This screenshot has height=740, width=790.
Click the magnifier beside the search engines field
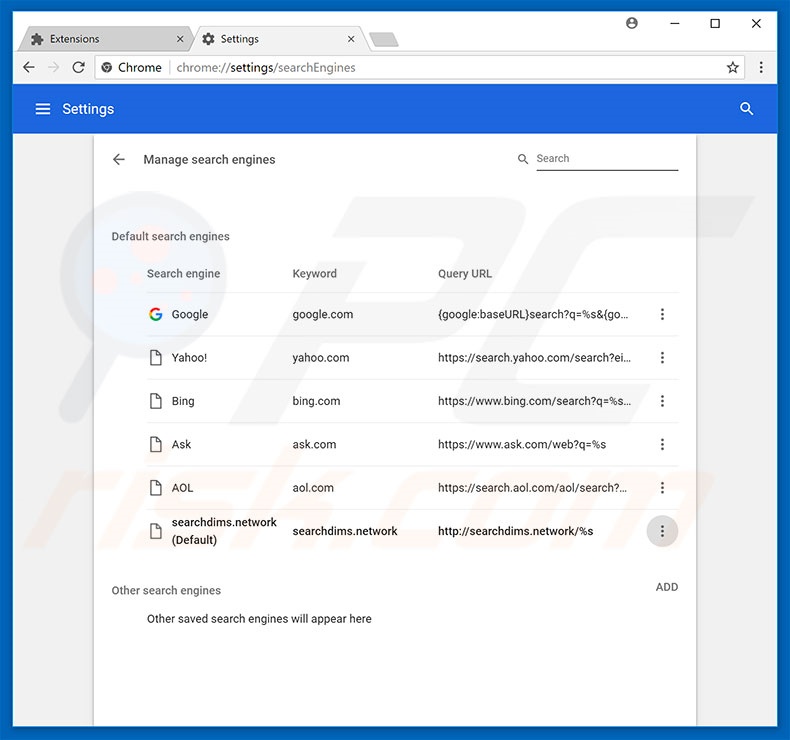tap(522, 159)
